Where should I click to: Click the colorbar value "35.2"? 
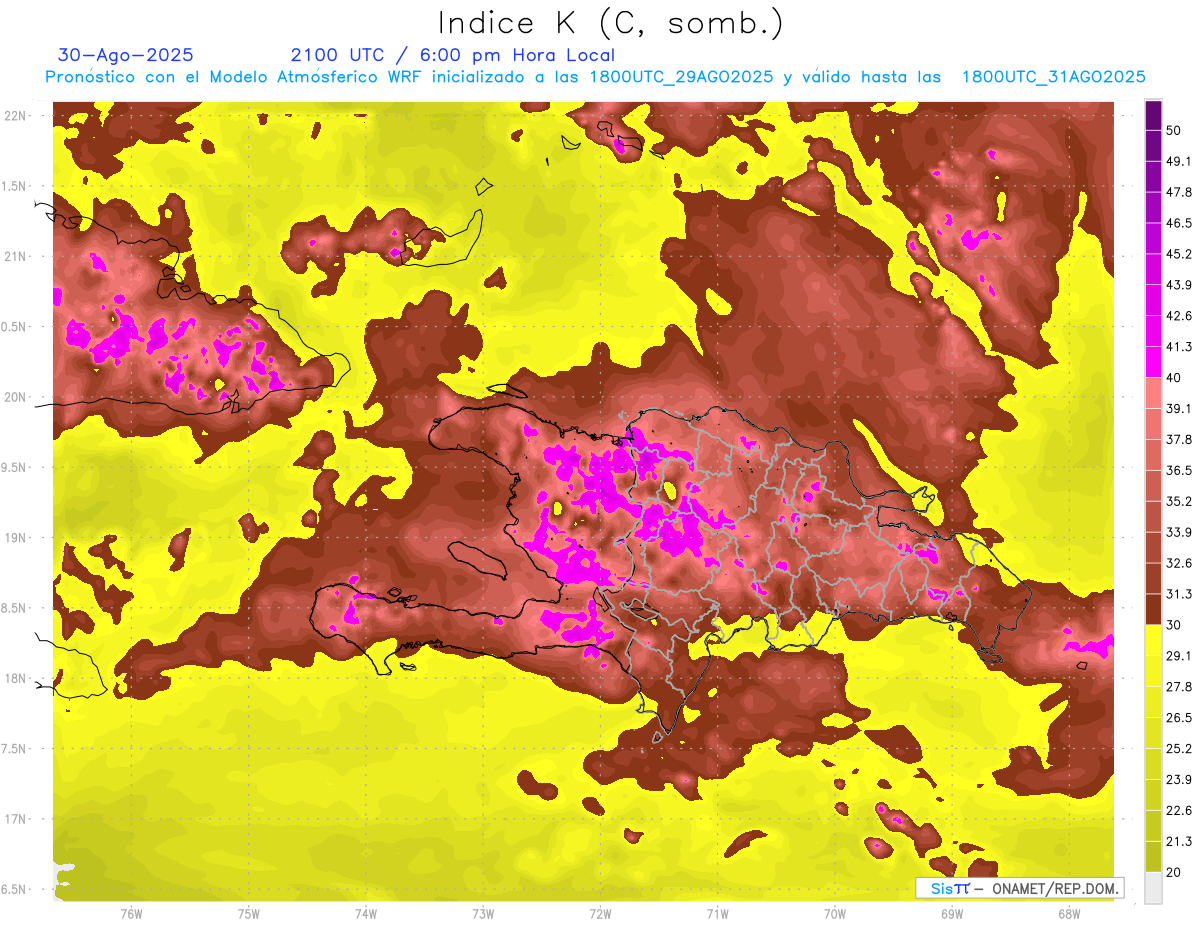click(1179, 501)
